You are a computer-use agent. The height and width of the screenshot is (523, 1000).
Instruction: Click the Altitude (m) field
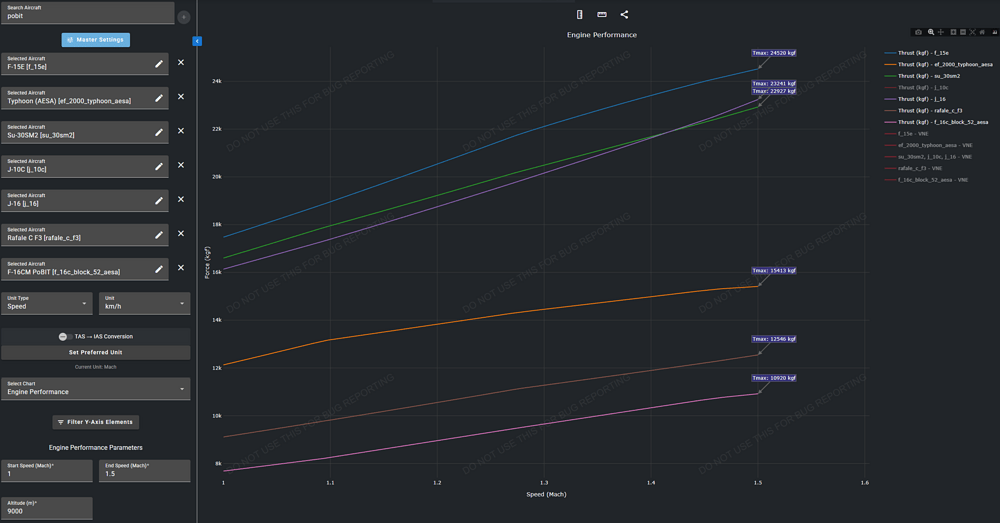click(x=47, y=508)
